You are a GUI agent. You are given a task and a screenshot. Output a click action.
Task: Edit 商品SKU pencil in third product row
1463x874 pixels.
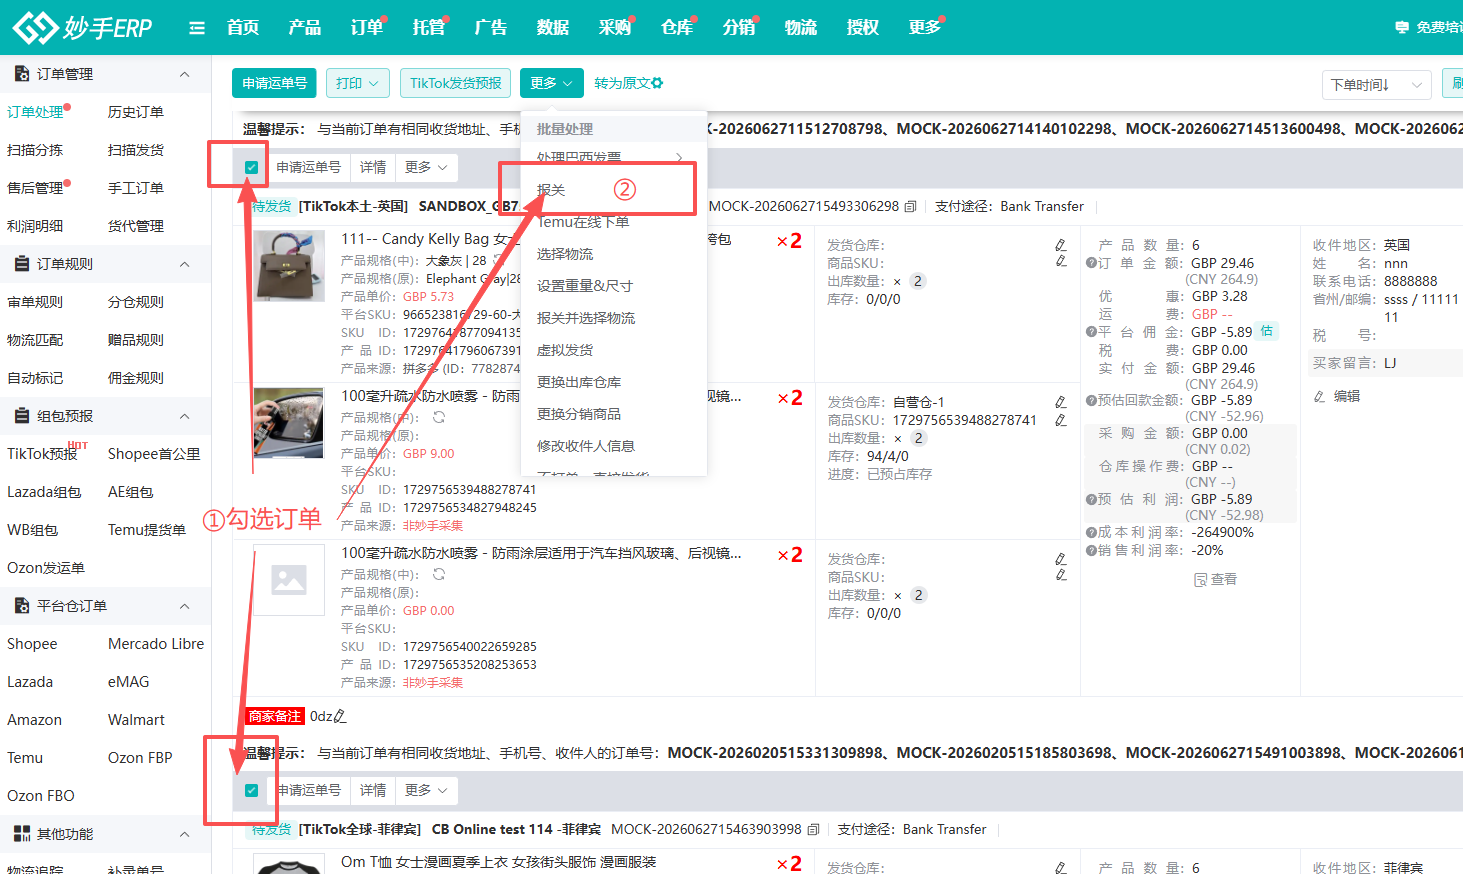coord(1061,575)
